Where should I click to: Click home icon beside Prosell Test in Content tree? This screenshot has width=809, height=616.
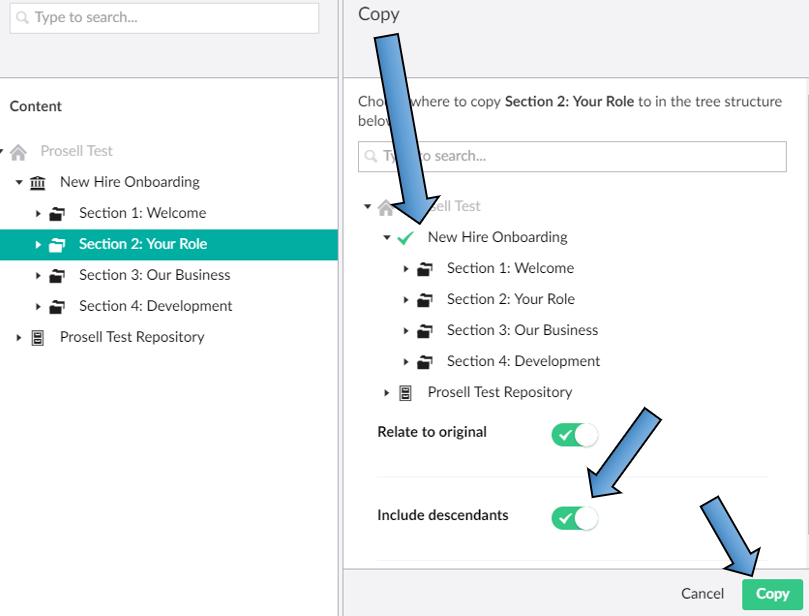[x=19, y=152]
